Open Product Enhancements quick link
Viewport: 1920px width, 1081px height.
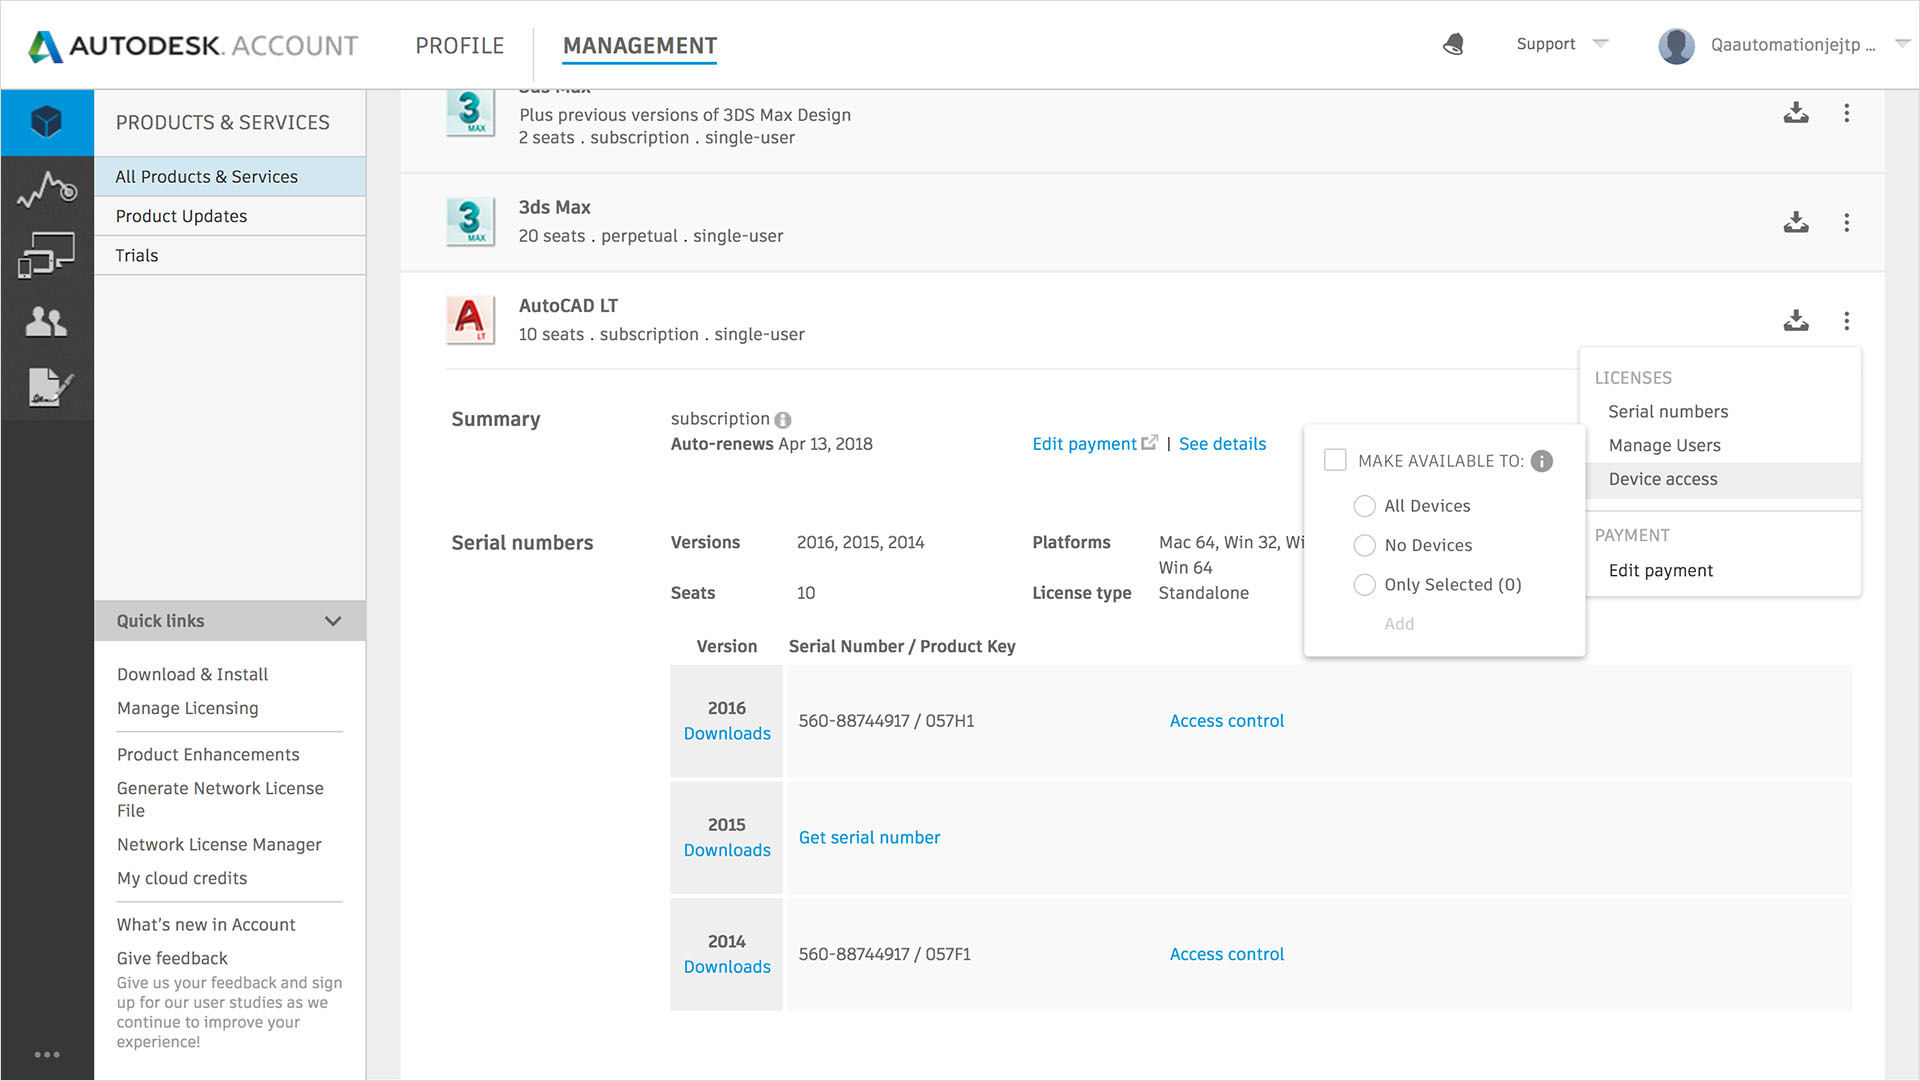pos(208,755)
